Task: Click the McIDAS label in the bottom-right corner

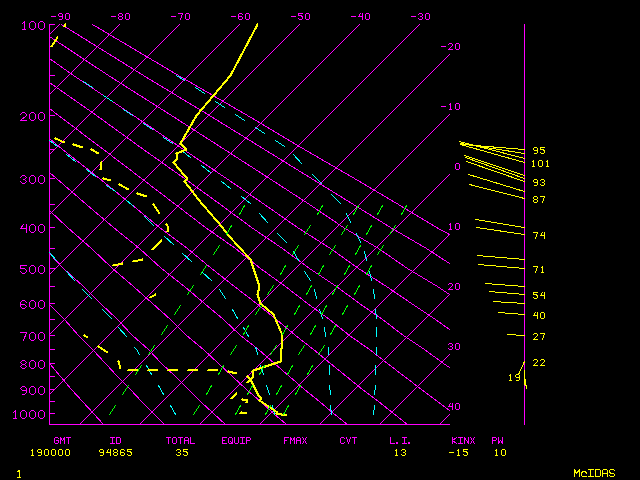Action: (594, 472)
